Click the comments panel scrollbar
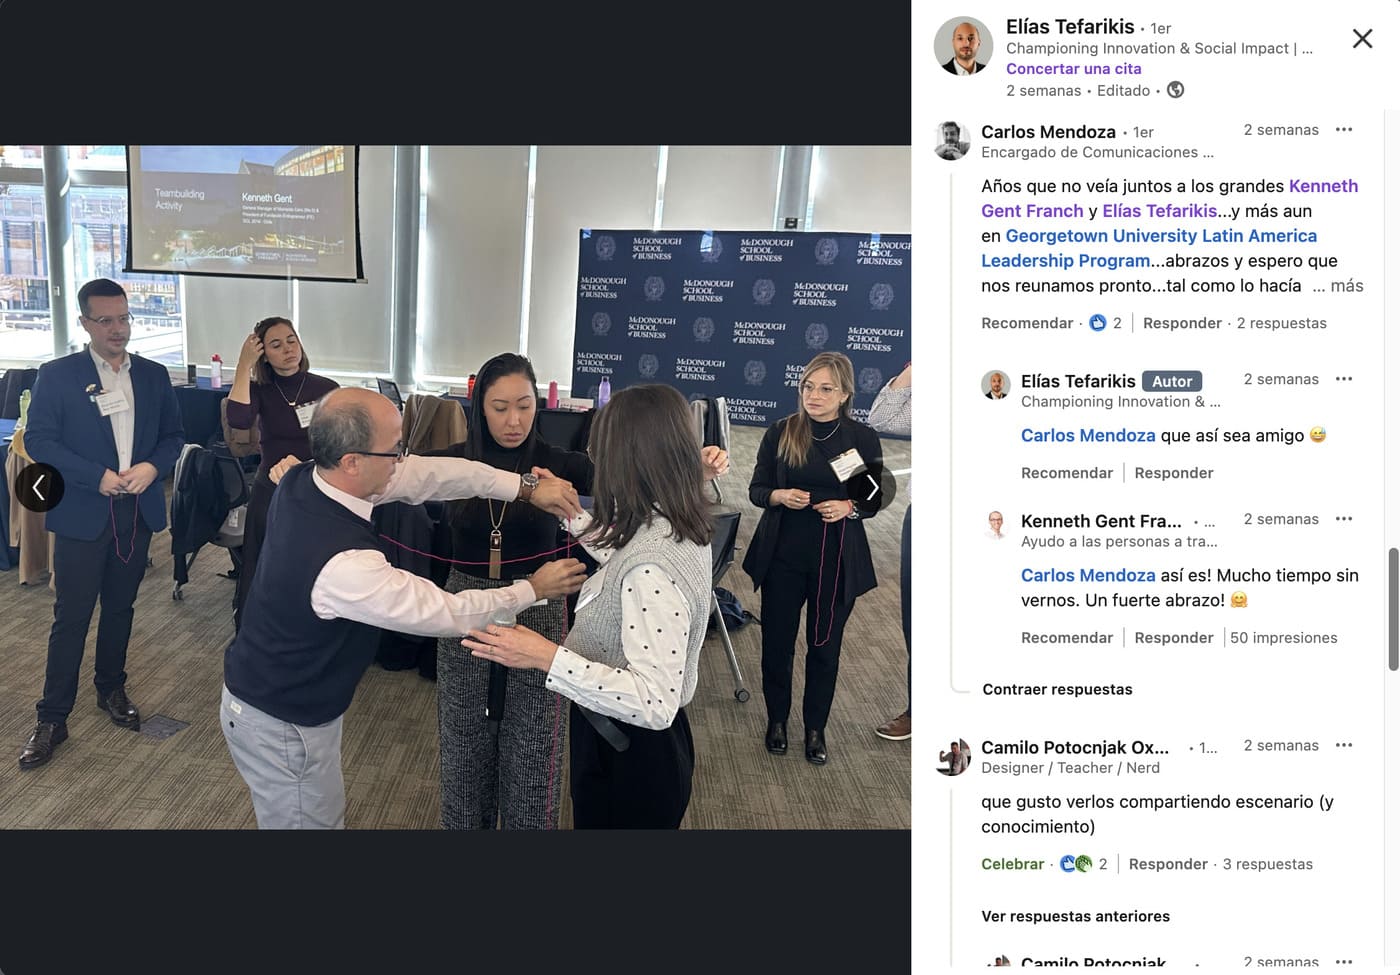The width and height of the screenshot is (1400, 975). (x=1393, y=608)
